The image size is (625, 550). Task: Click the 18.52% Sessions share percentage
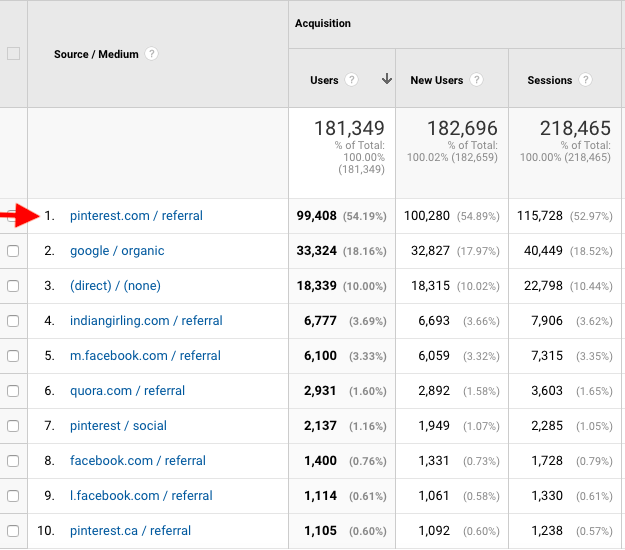point(591,251)
